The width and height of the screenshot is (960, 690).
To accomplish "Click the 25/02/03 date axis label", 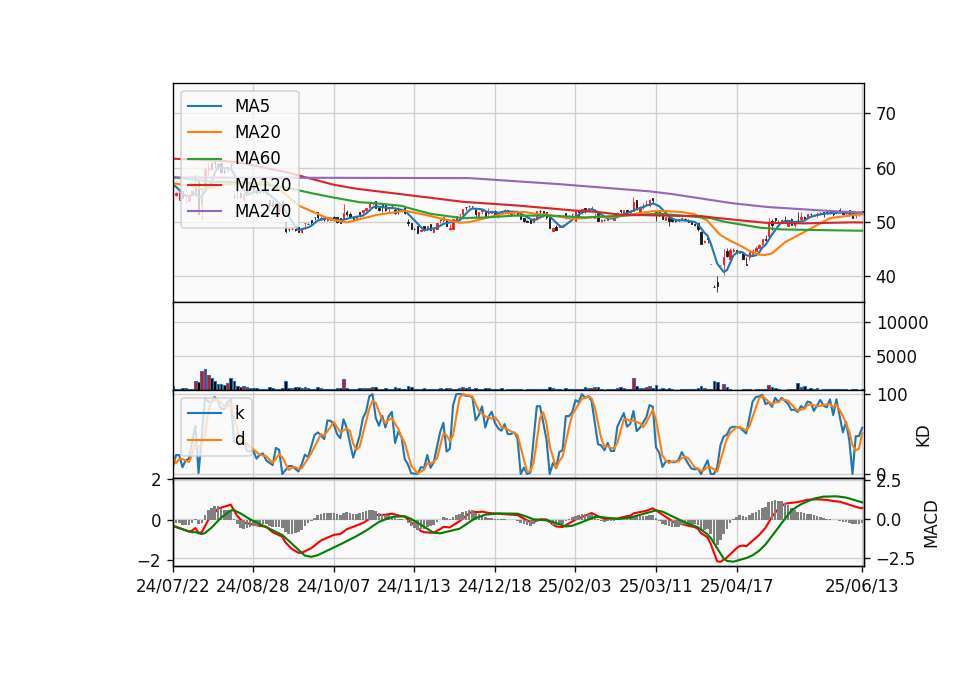I will tap(575, 586).
